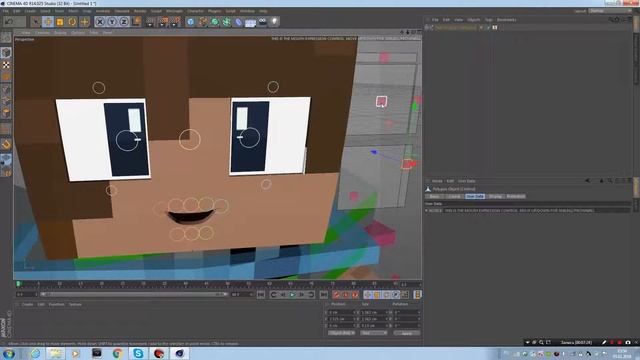Viewport: 640px width, 360px height.
Task: Open the Window menu
Action: (x=247, y=11)
